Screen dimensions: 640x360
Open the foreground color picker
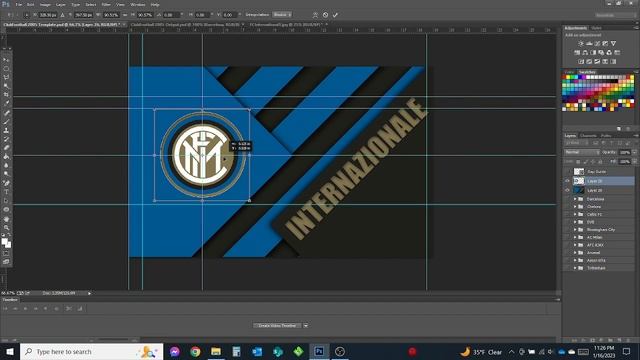coord(4,242)
